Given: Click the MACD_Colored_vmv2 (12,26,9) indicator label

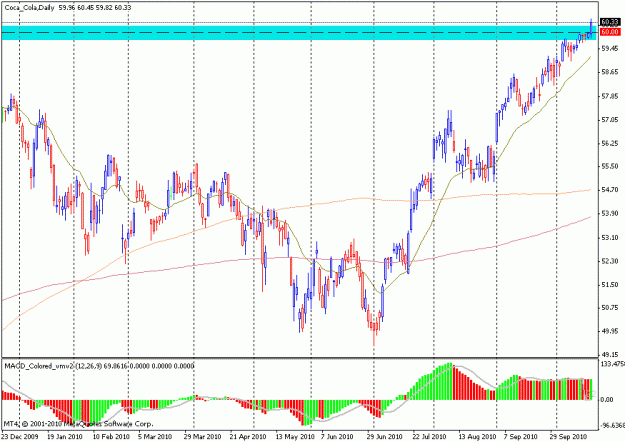Looking at the screenshot, I should click(53, 366).
